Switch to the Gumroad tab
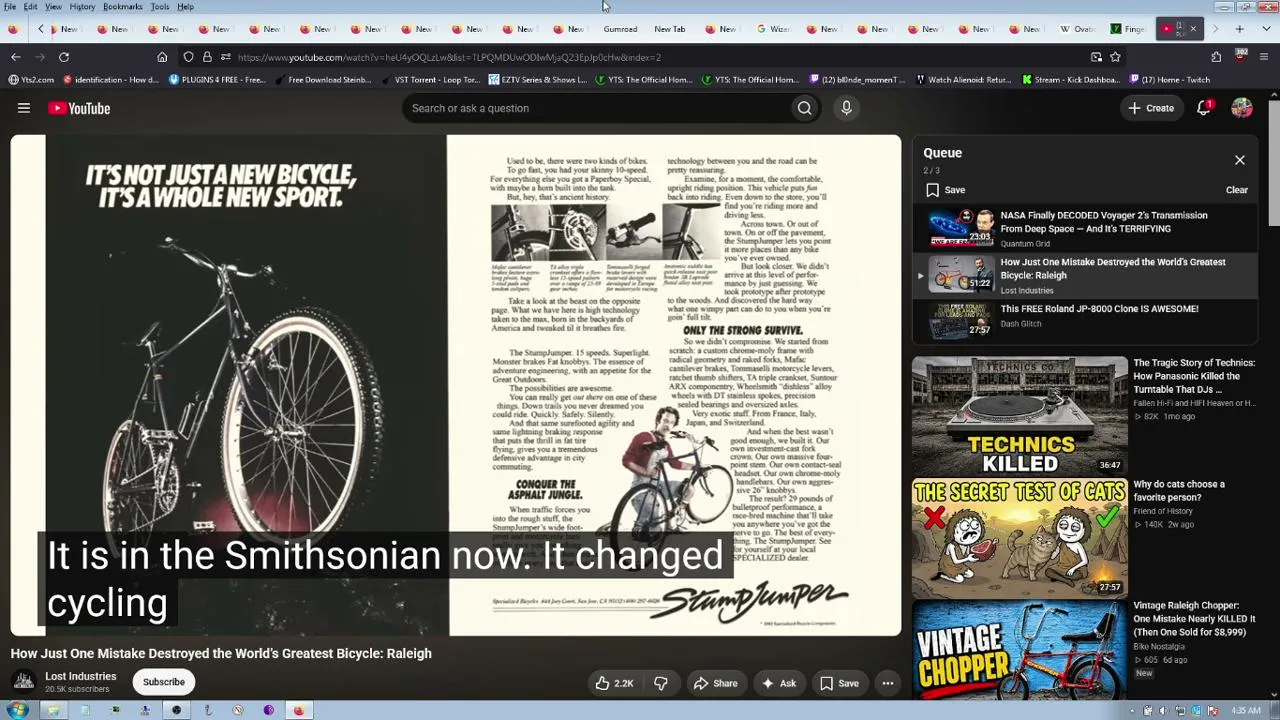The width and height of the screenshot is (1280, 720). (620, 29)
